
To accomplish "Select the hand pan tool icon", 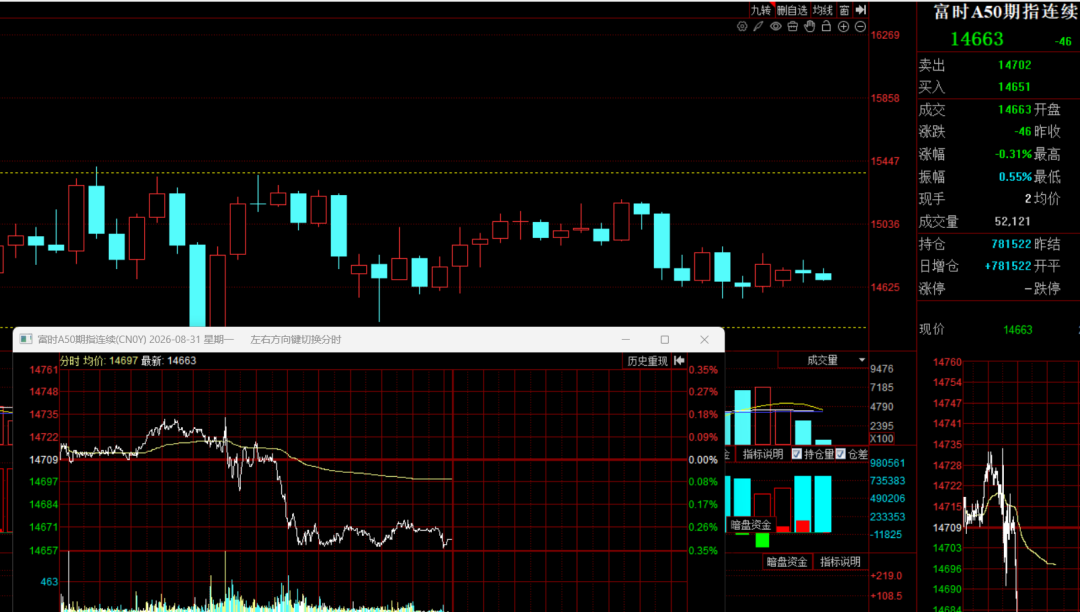I will [809, 26].
